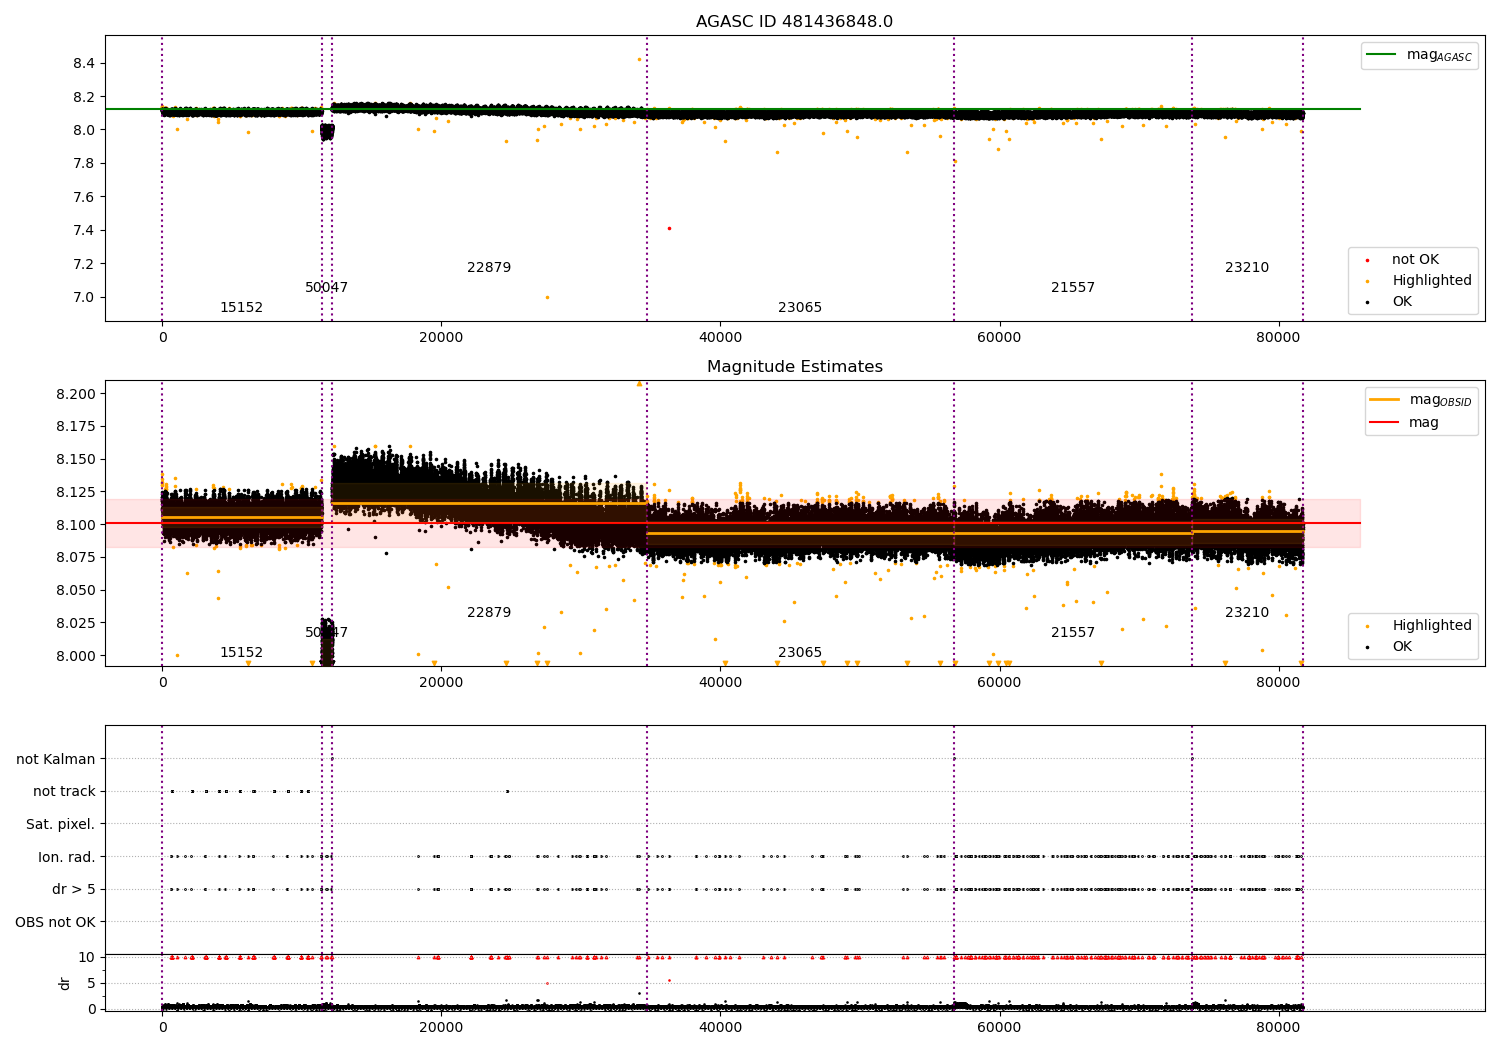Click the 8.075 y-axis tick label
1500x1050 pixels.
click(x=76, y=558)
